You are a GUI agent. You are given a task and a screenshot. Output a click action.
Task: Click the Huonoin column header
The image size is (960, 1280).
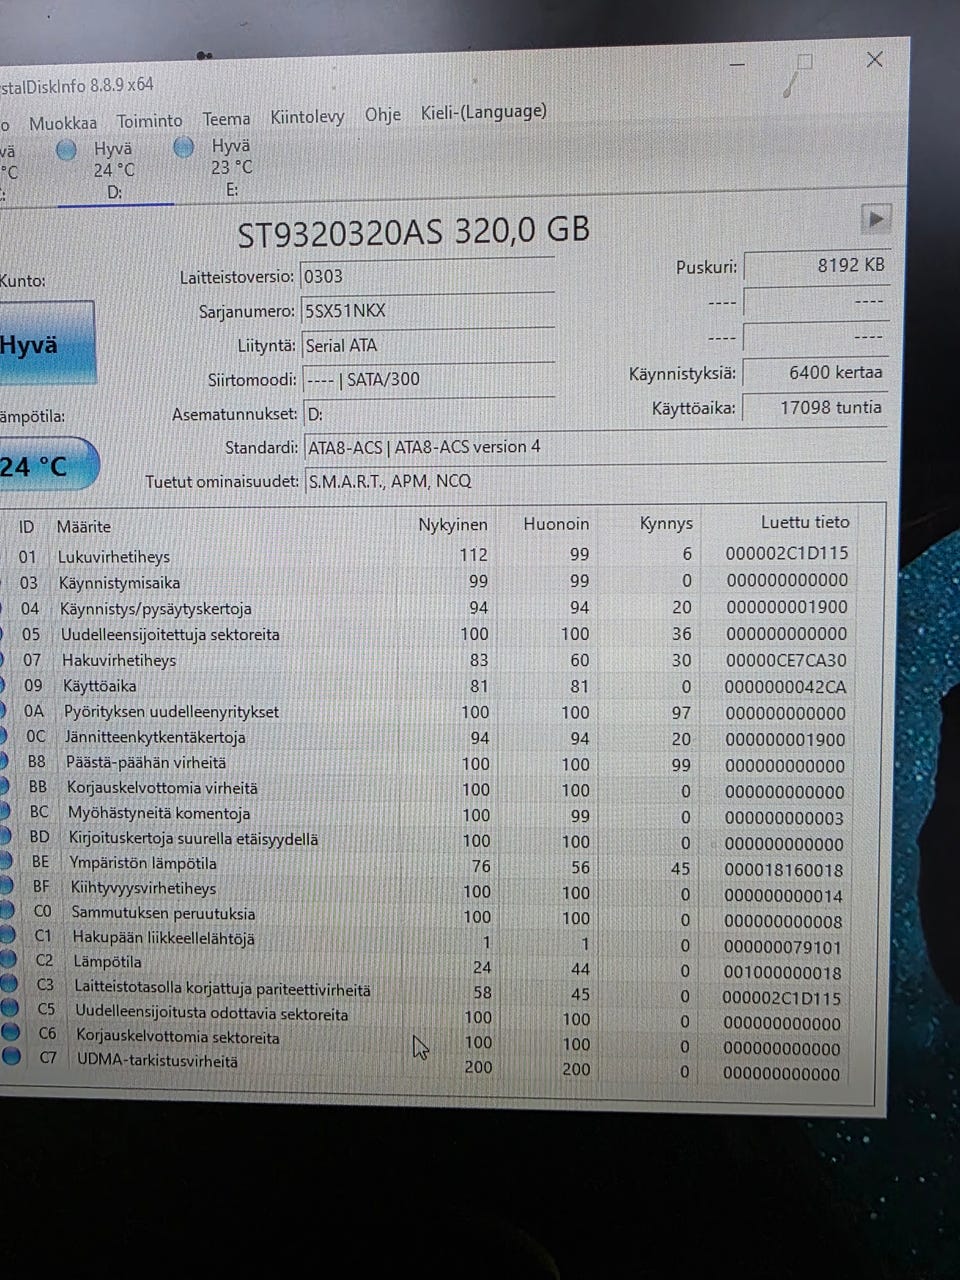pyautogui.click(x=556, y=523)
